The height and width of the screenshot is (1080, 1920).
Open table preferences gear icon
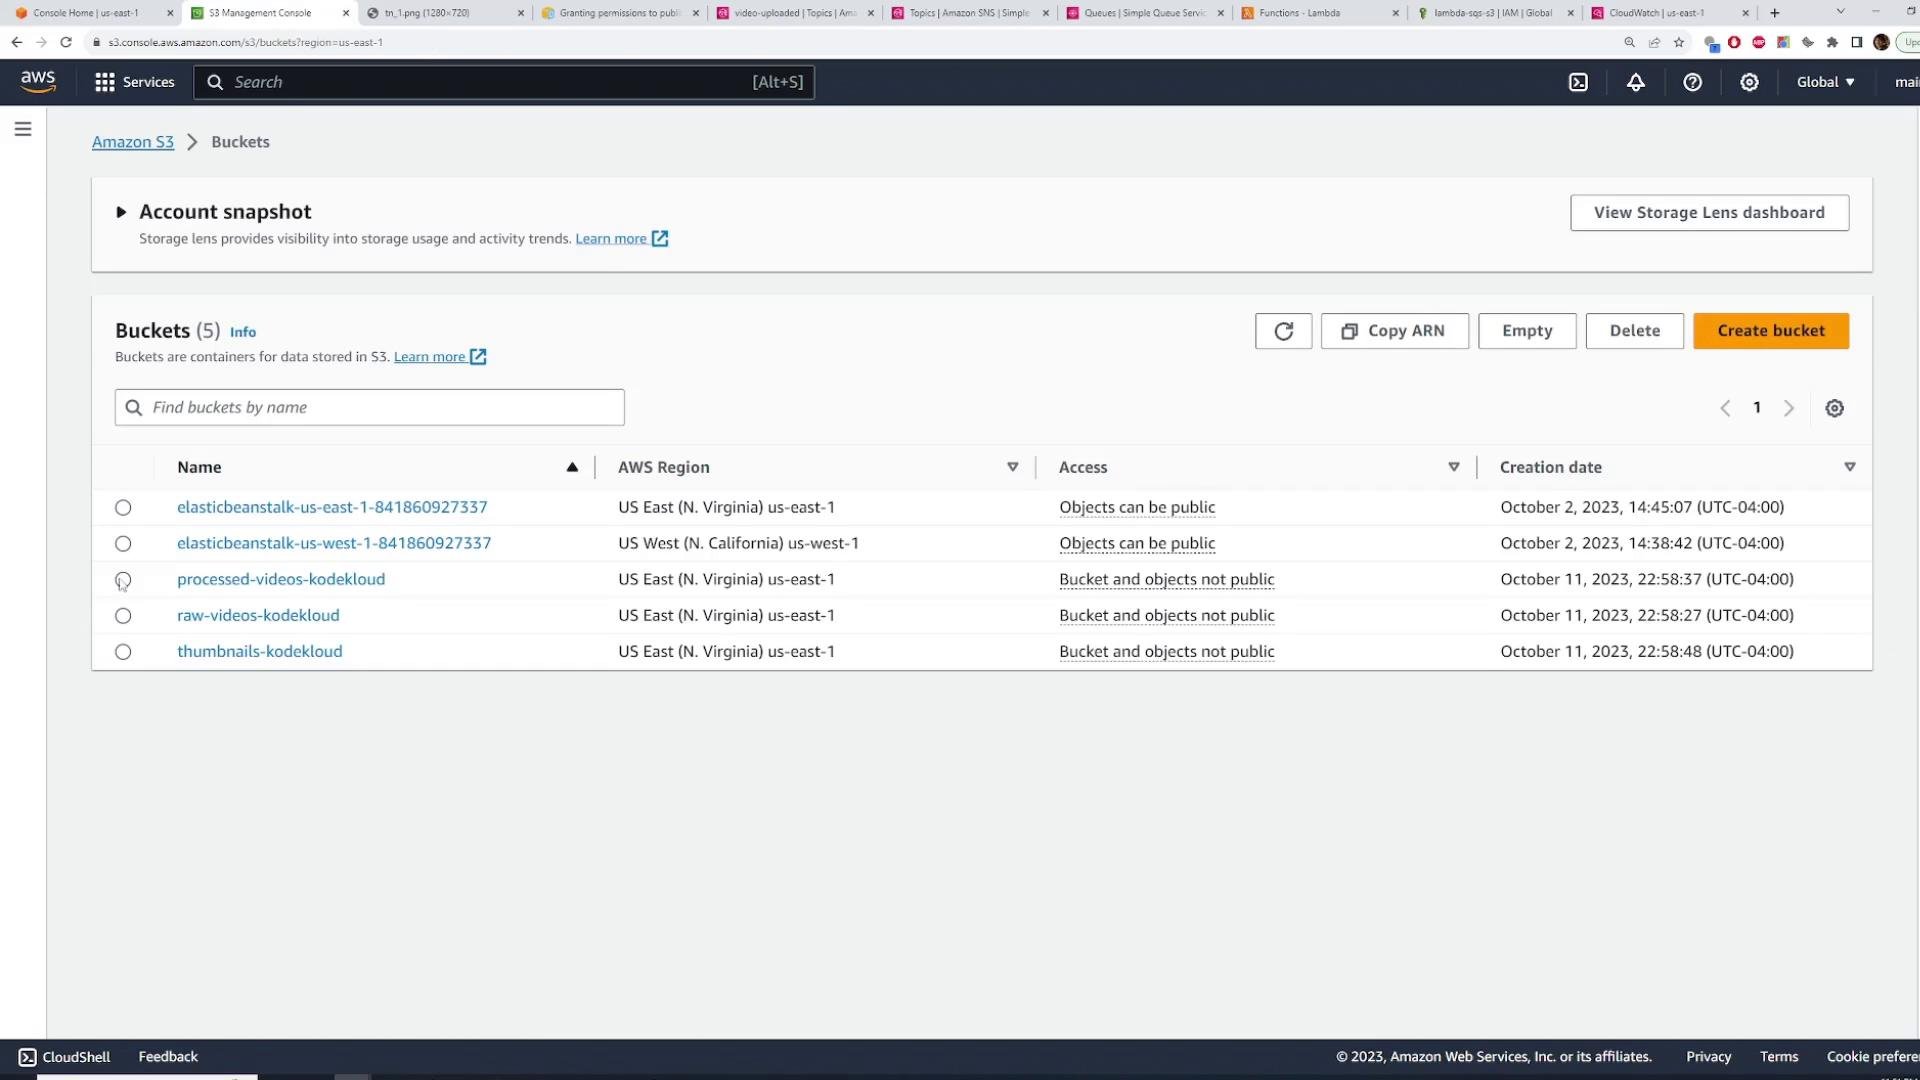(x=1834, y=408)
